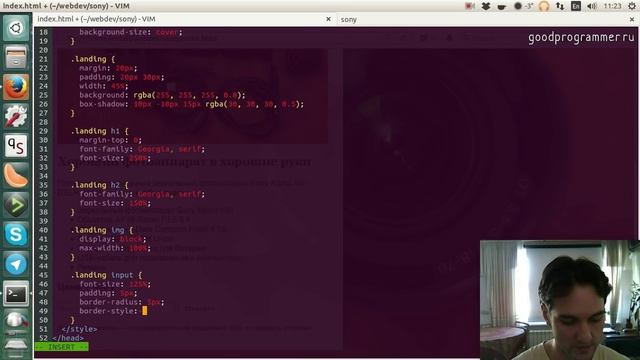This screenshot has height=360, width=640.
Task: Click the 'background-size: cover;' line
Action: pyautogui.click(x=131, y=32)
